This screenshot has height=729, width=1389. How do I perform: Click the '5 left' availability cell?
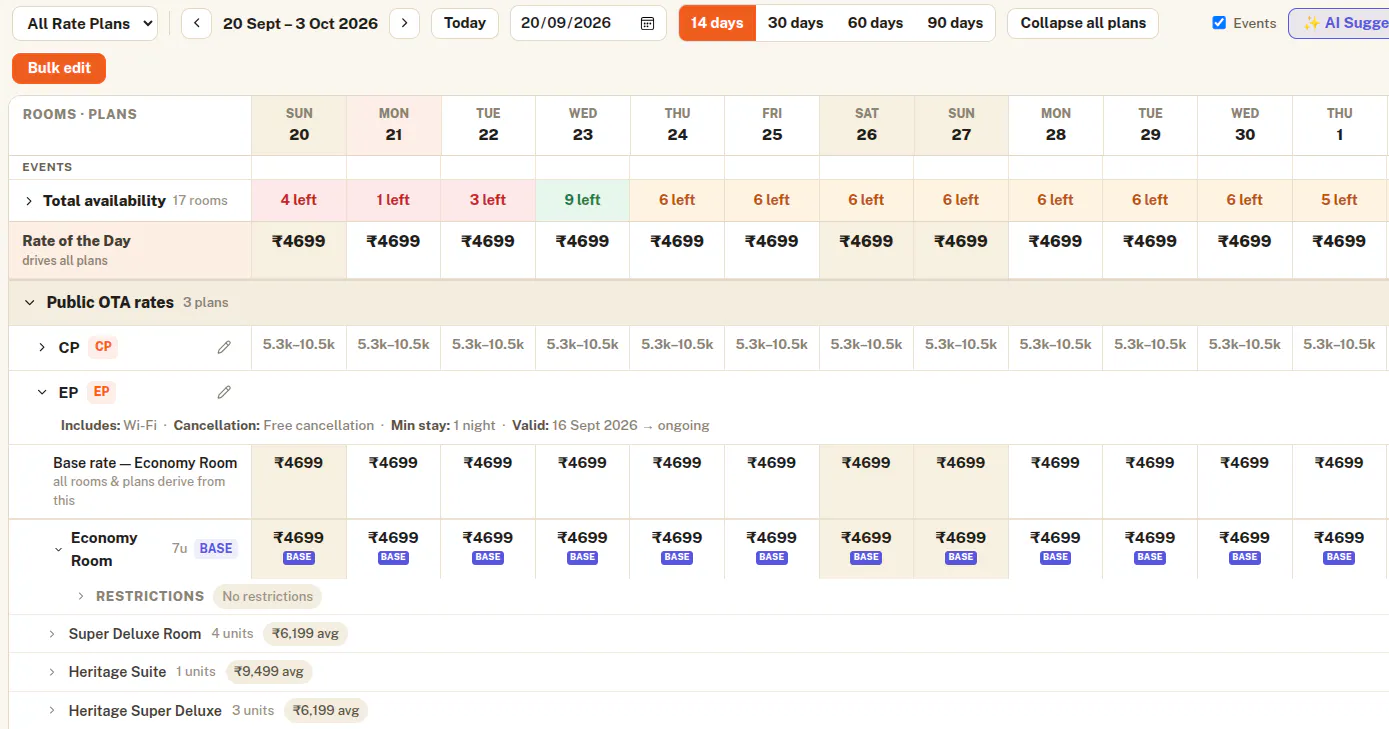[x=1340, y=200]
